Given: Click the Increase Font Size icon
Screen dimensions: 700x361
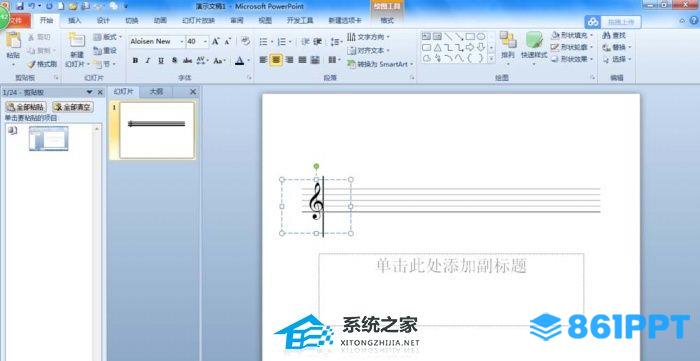Looking at the screenshot, I should [216, 41].
